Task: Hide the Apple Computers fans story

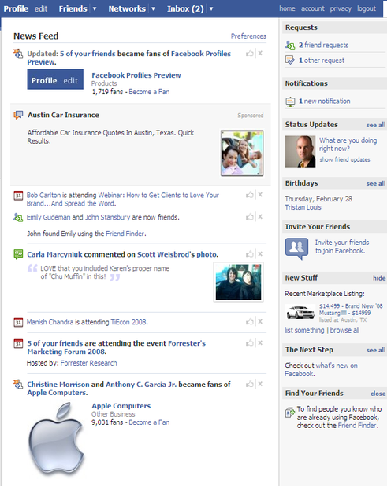Action: coord(261,384)
